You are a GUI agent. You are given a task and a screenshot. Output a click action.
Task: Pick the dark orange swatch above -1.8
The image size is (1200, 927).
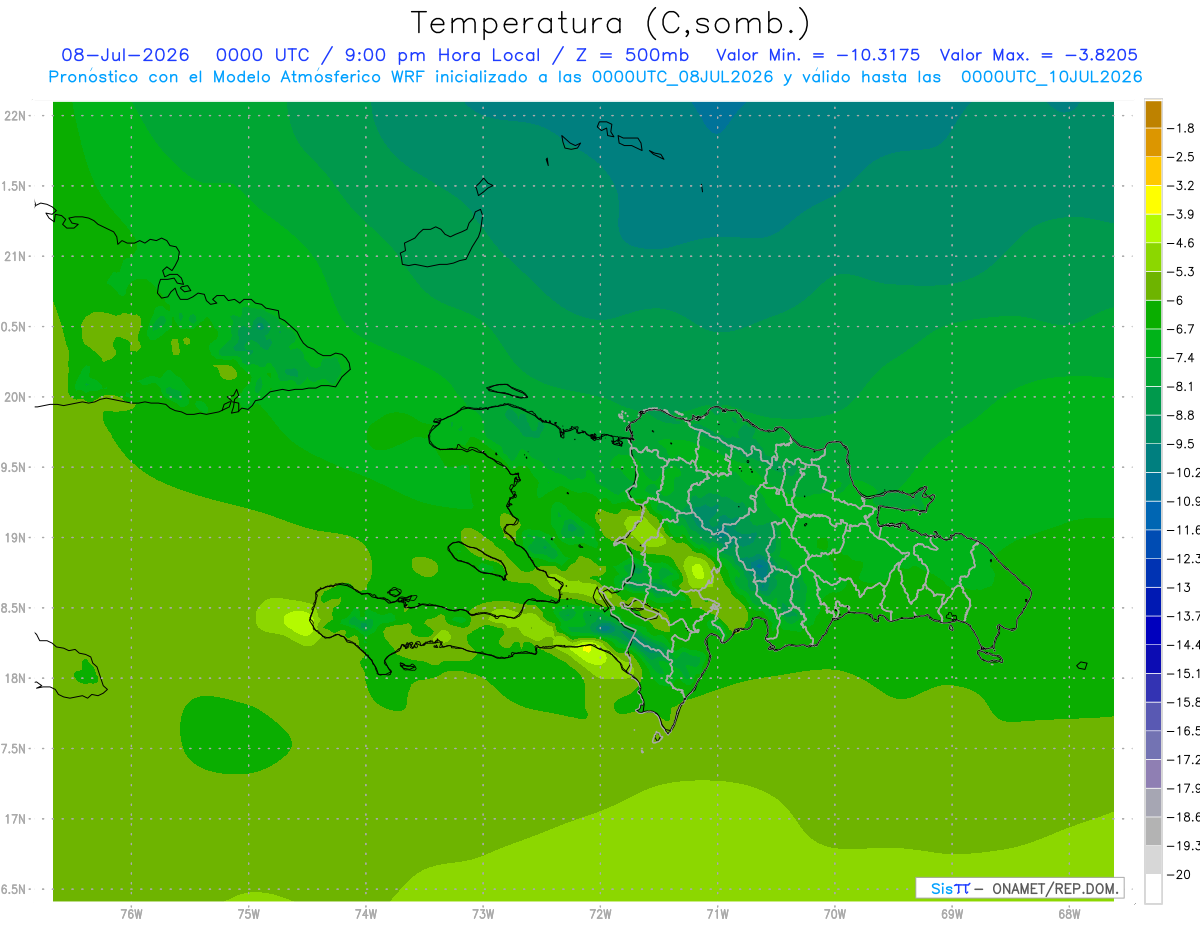pyautogui.click(x=1153, y=114)
